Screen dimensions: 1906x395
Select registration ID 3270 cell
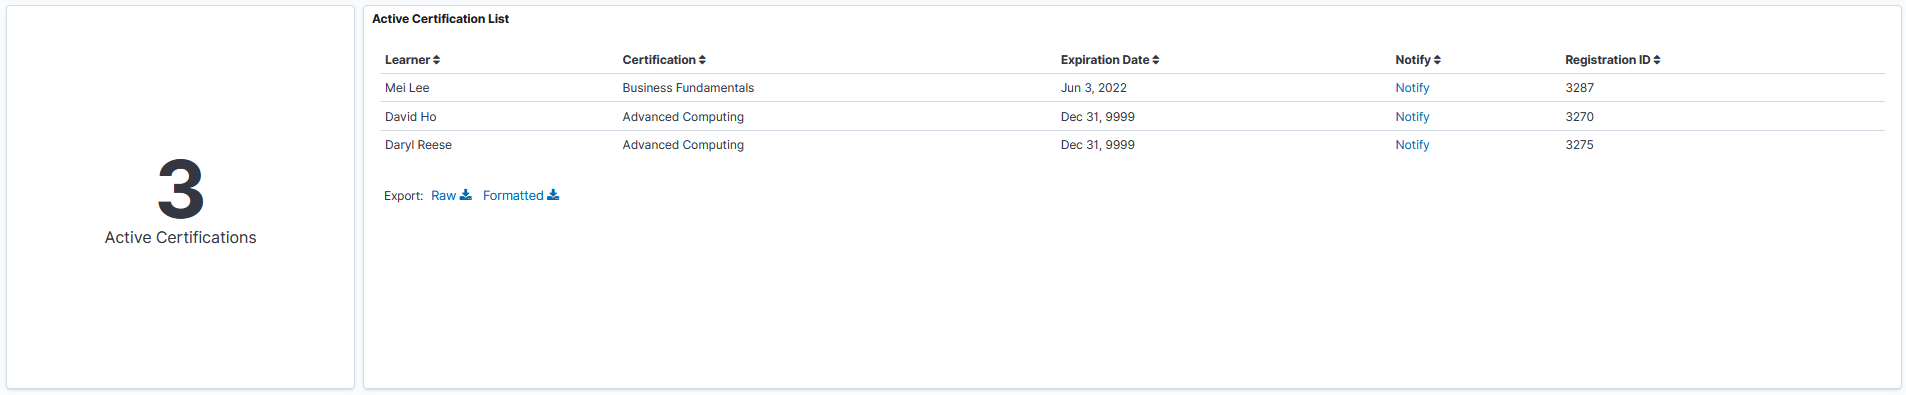point(1579,117)
